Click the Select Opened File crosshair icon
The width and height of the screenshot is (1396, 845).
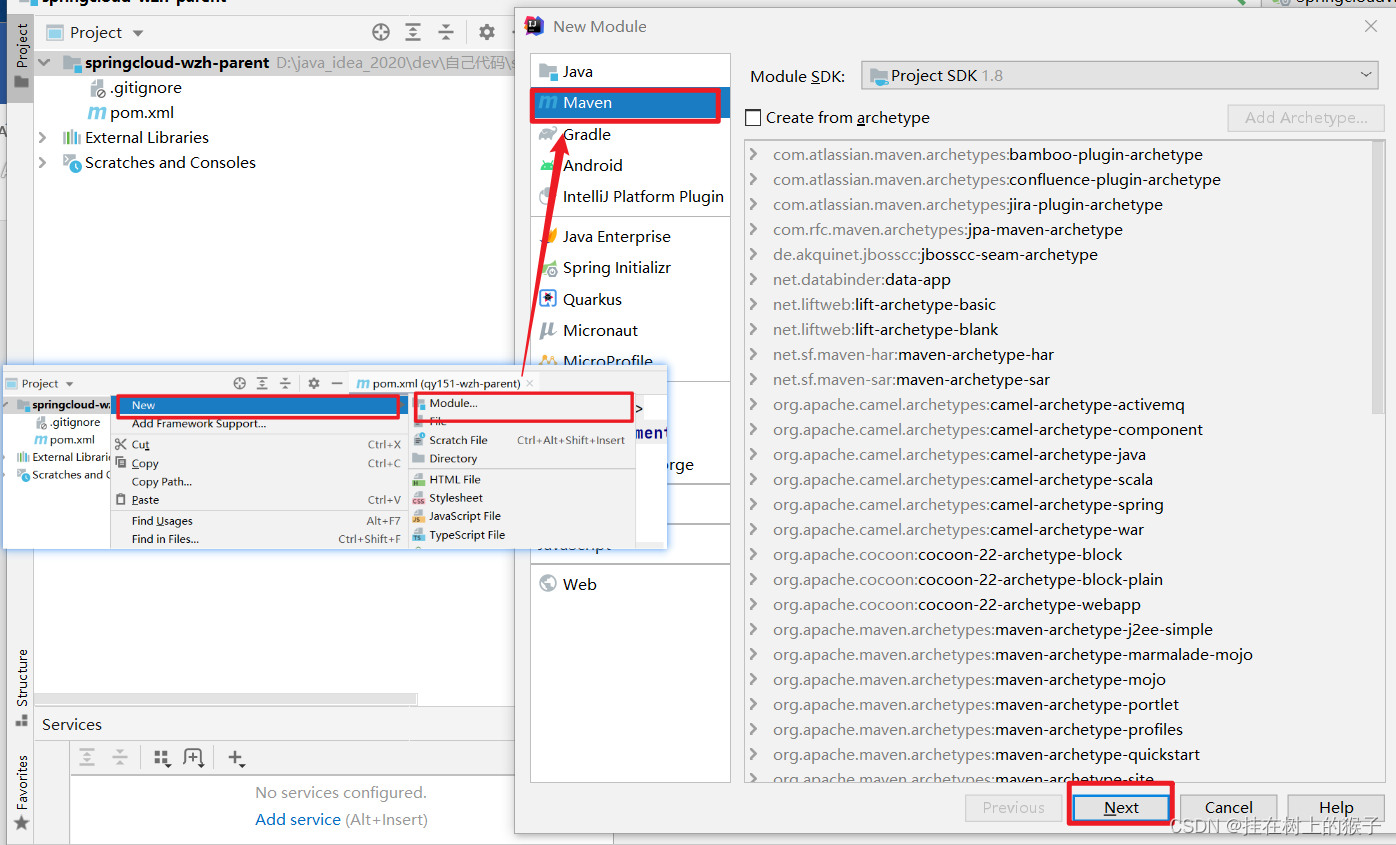click(x=380, y=32)
